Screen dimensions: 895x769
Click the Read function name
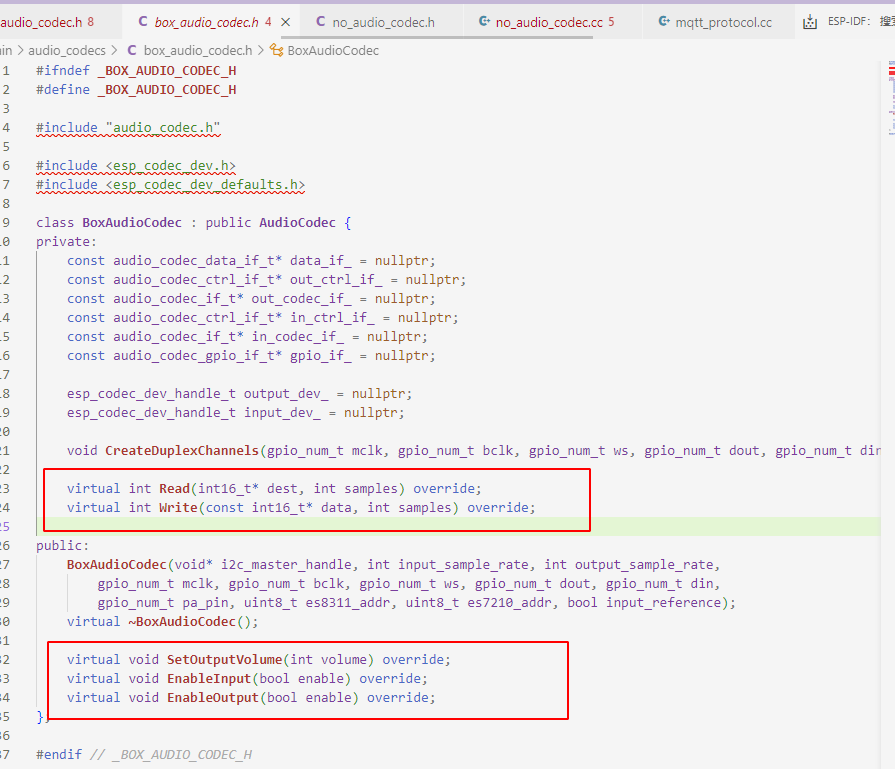click(x=174, y=488)
